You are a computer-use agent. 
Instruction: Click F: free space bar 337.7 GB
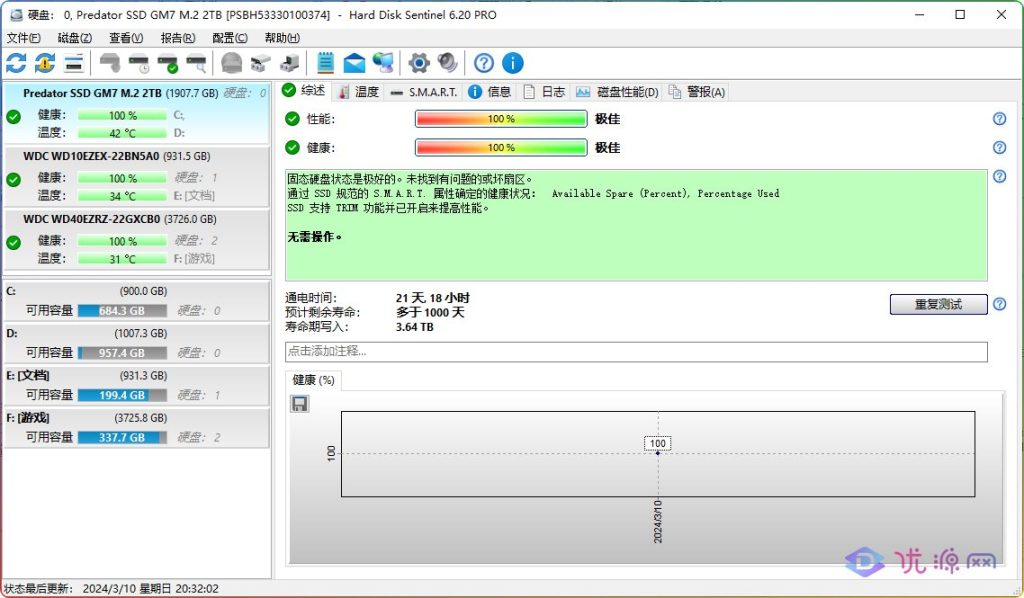[x=122, y=437]
